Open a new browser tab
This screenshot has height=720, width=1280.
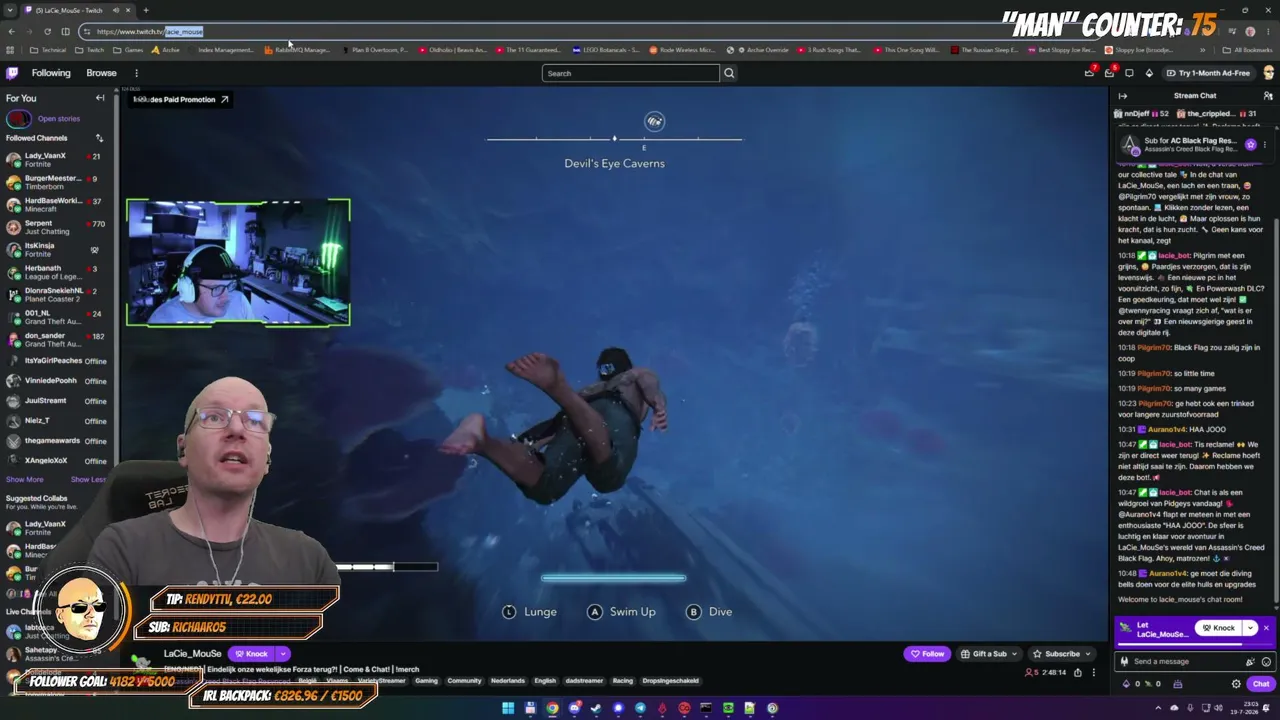click(x=146, y=10)
